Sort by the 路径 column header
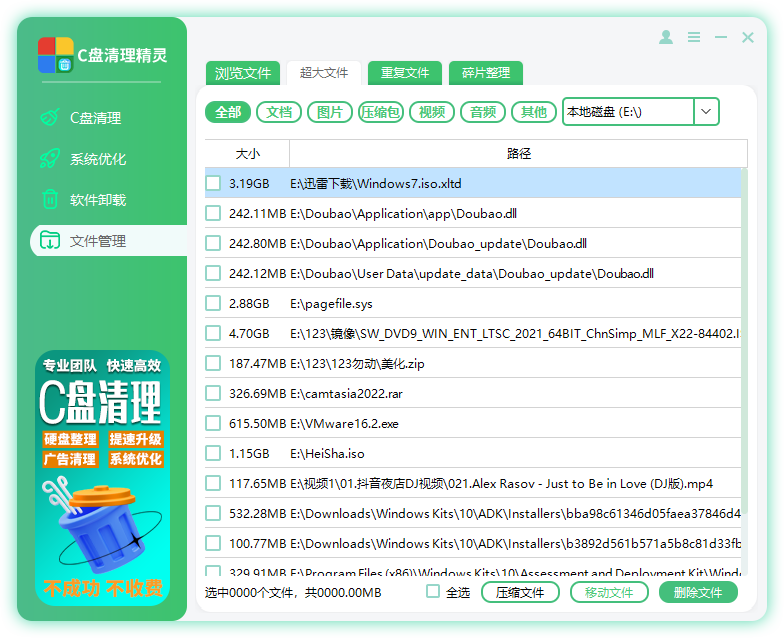The height and width of the screenshot is (638, 784). 518,154
